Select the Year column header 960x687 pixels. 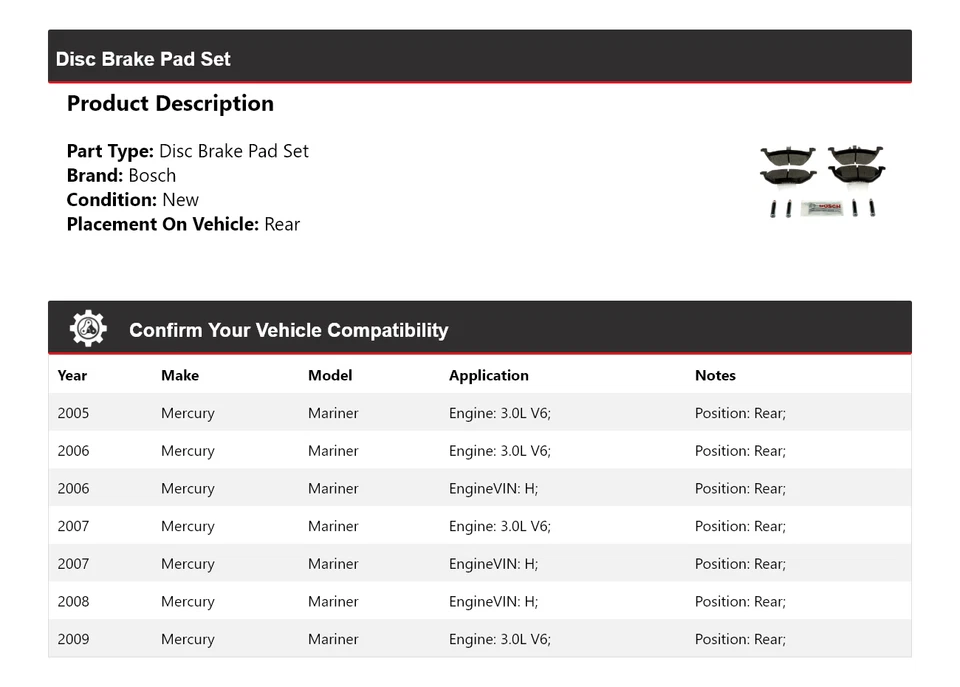[x=72, y=376]
